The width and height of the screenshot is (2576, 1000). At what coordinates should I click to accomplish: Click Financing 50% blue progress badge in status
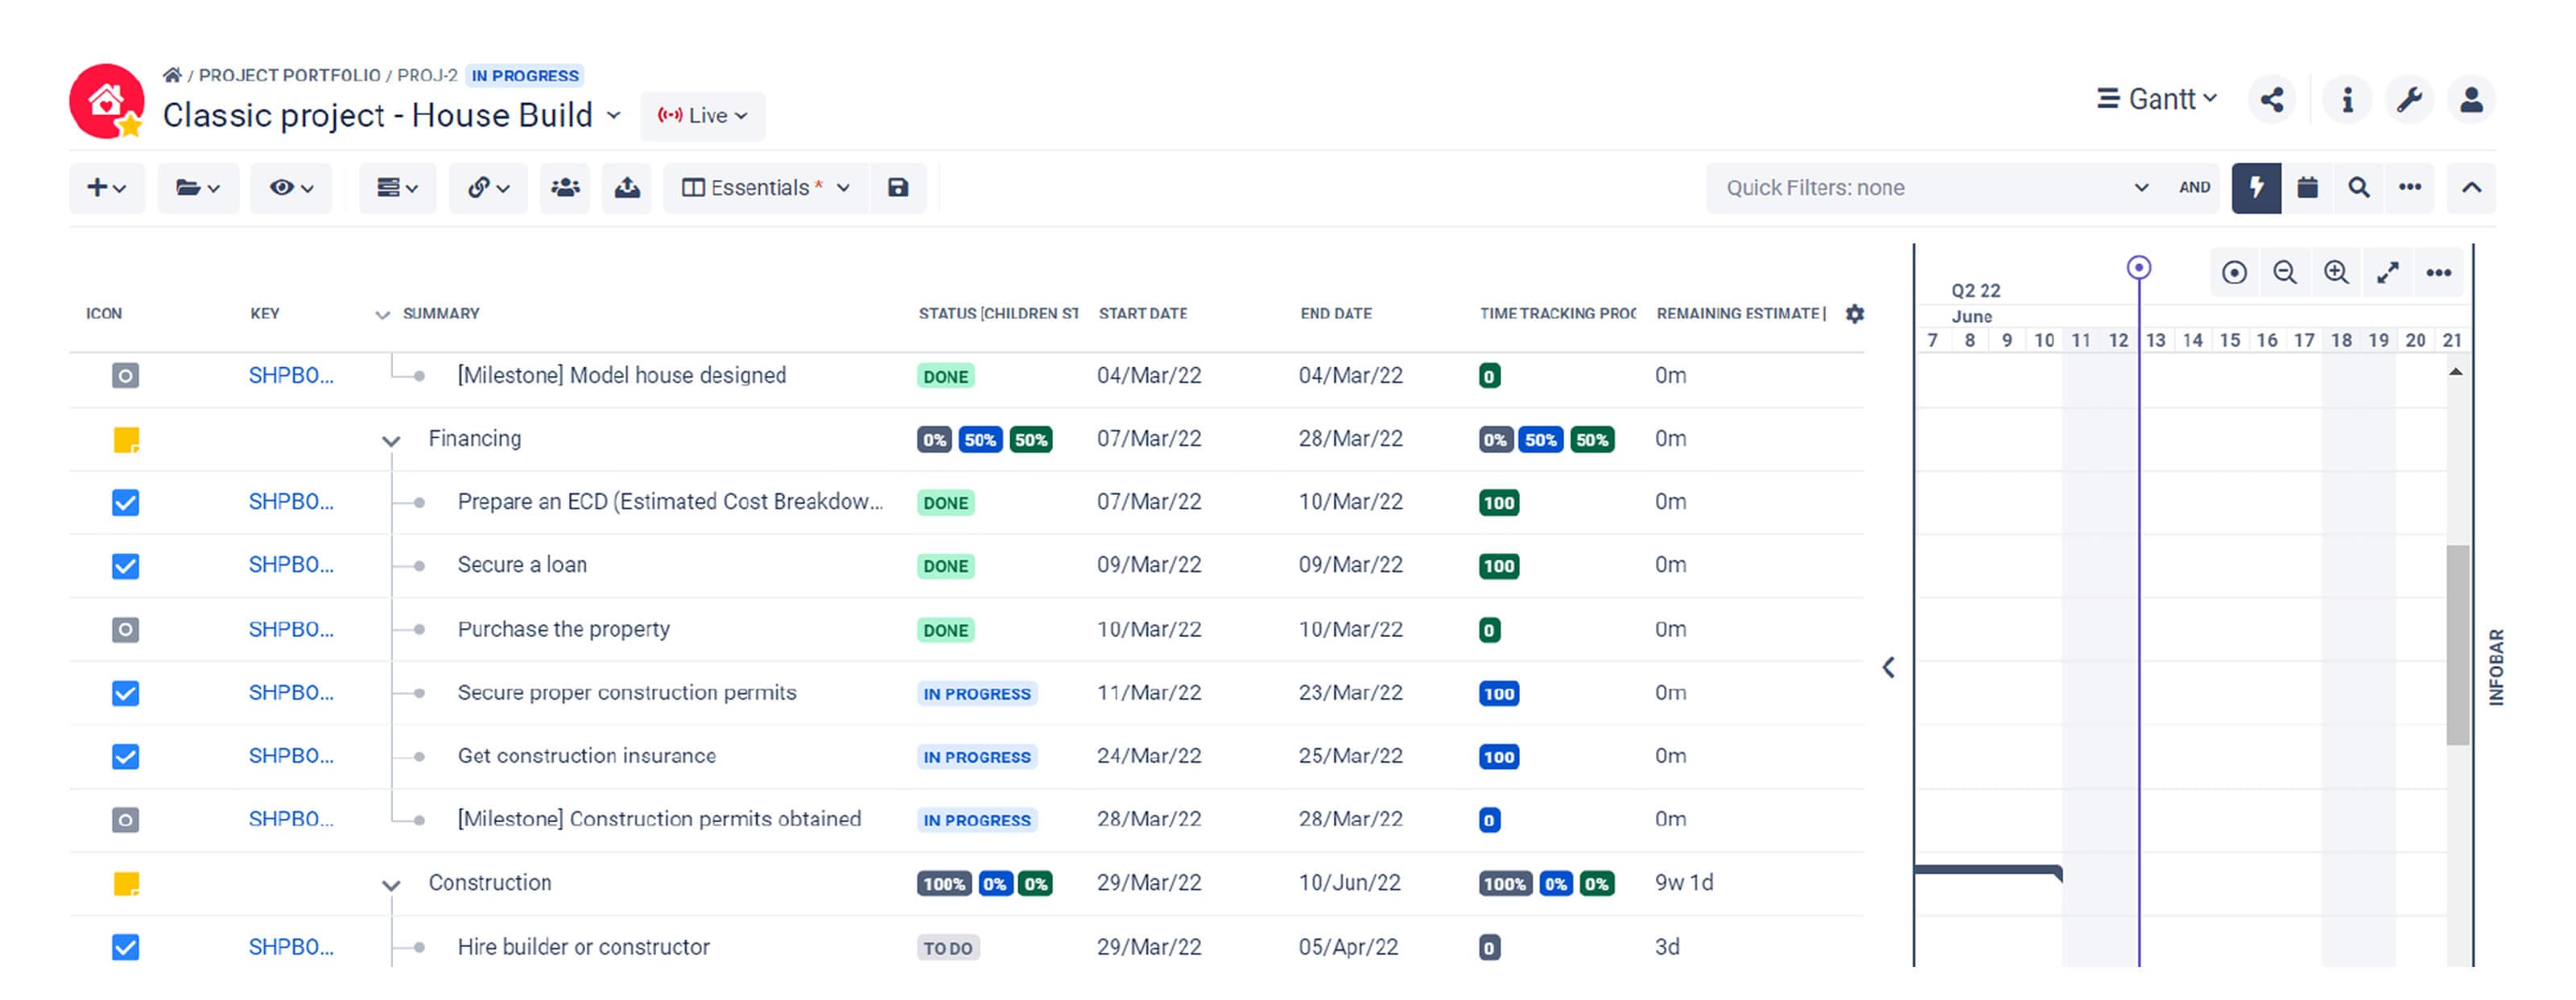[979, 440]
